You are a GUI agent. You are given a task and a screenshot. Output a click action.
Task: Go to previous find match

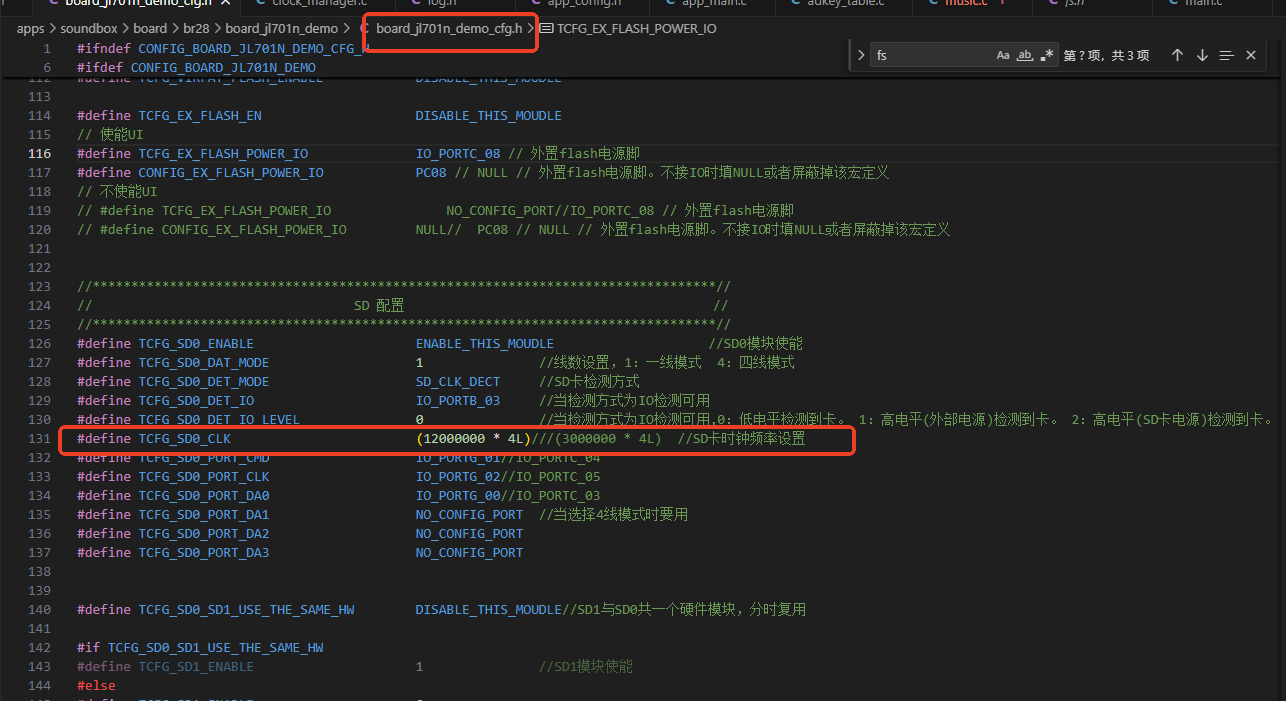[1178, 56]
